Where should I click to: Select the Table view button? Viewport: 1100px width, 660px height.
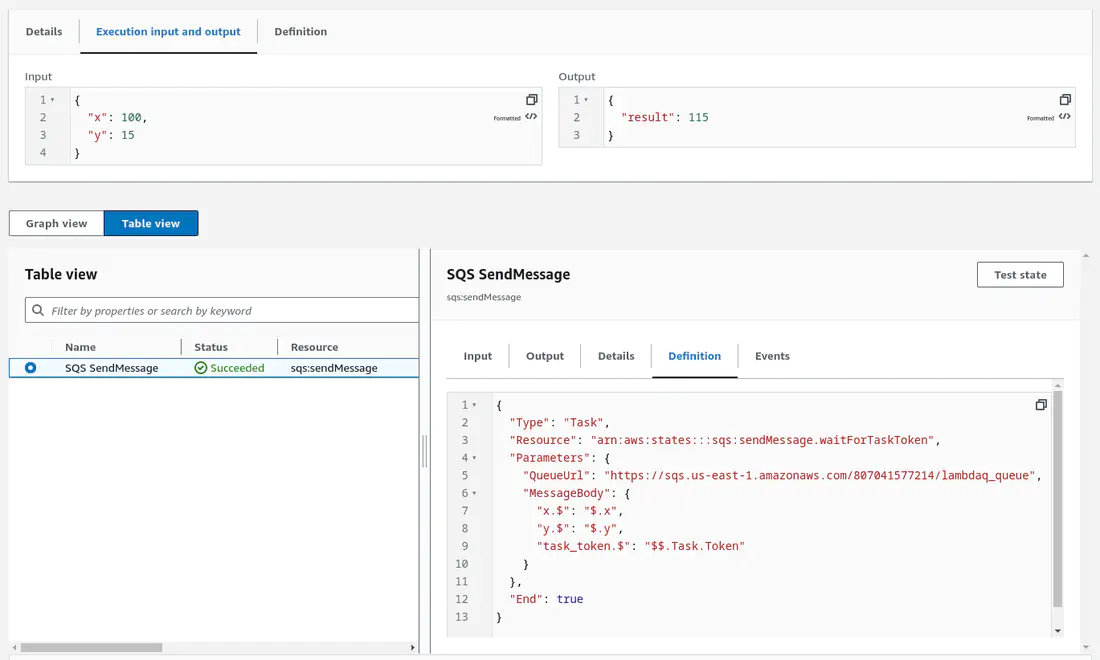pos(151,223)
